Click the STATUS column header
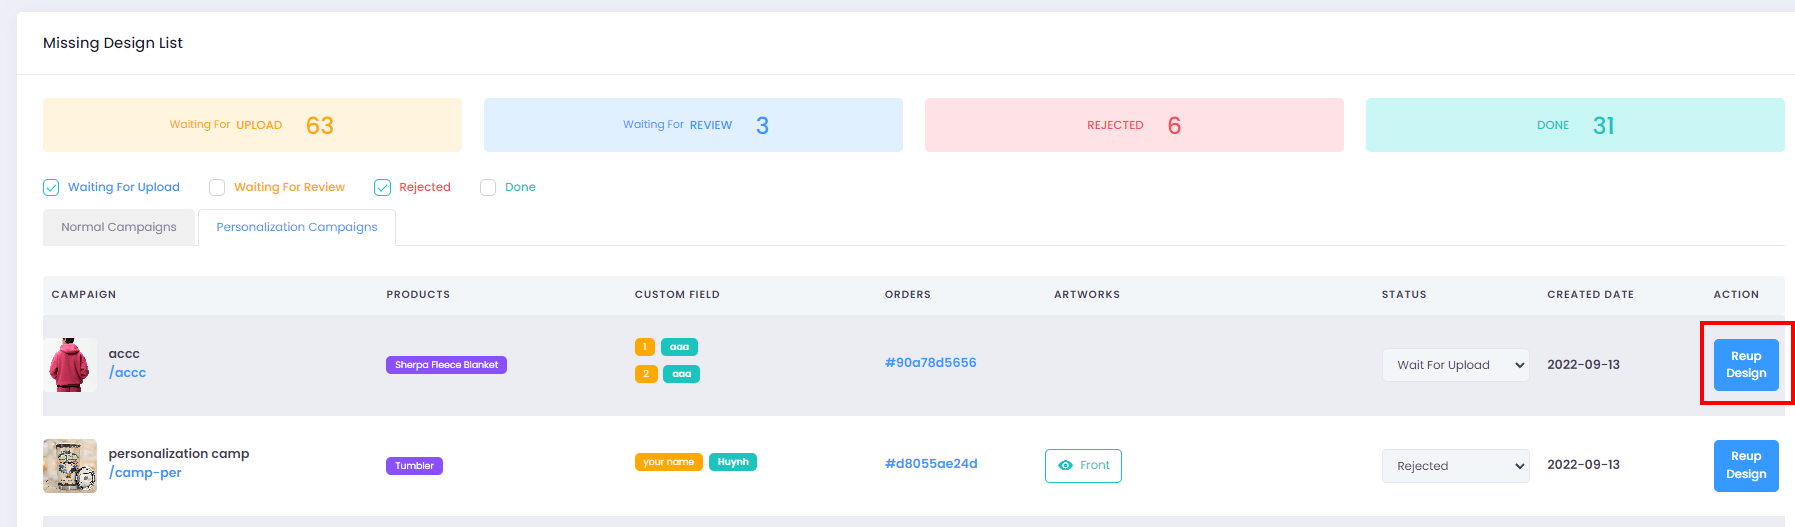This screenshot has height=527, width=1795. (1404, 295)
